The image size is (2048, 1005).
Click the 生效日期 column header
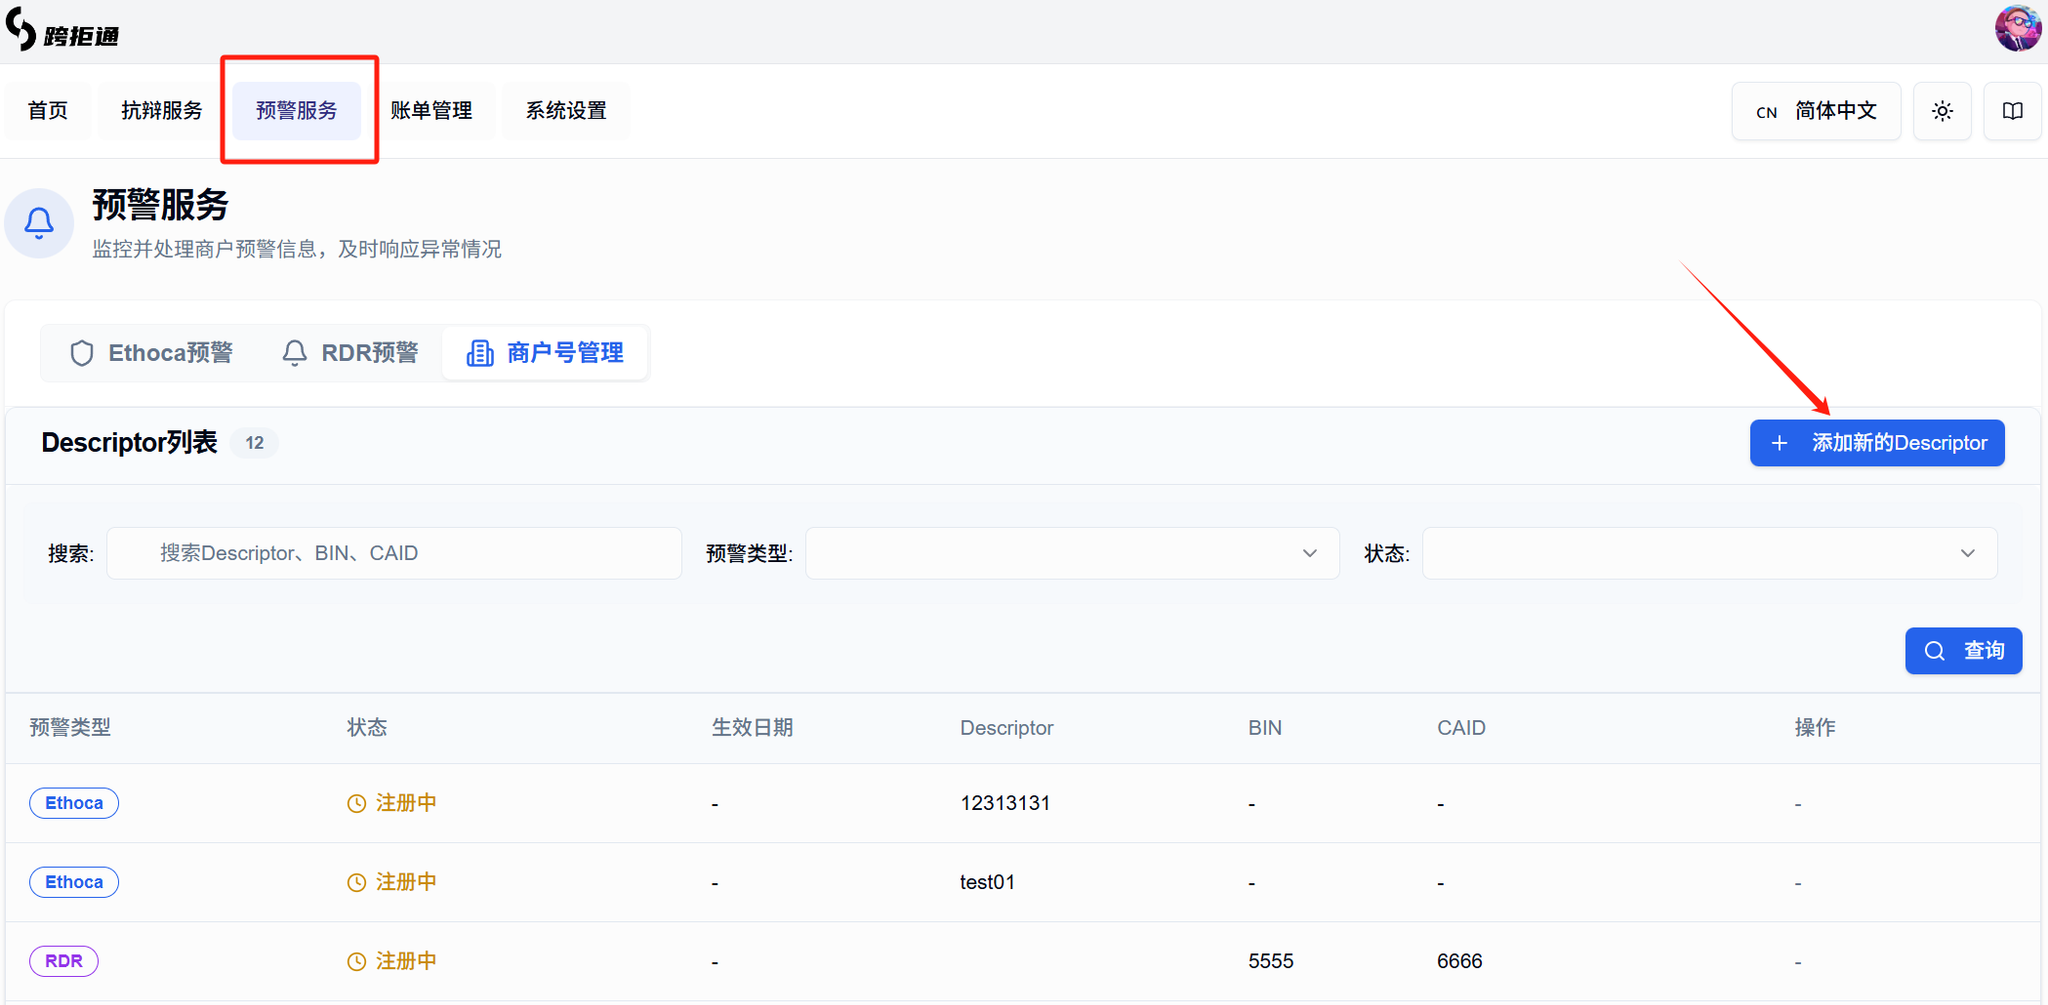pyautogui.click(x=752, y=727)
